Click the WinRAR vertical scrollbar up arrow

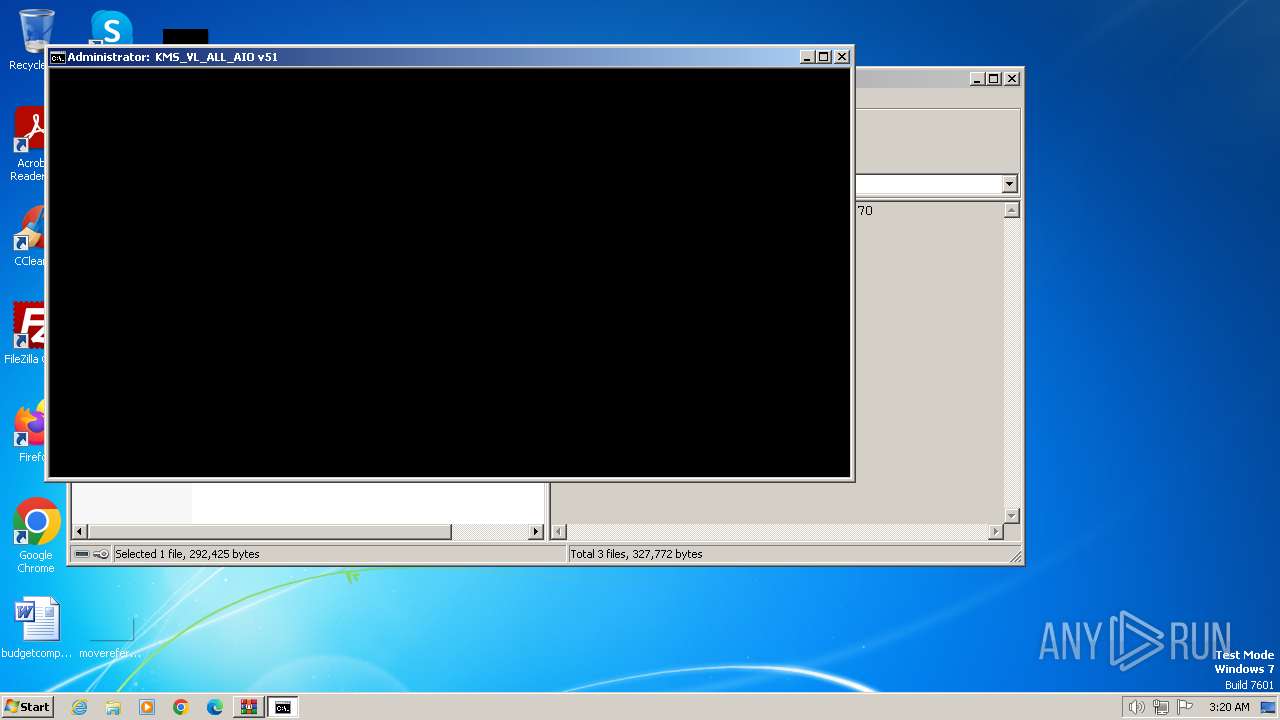1011,210
